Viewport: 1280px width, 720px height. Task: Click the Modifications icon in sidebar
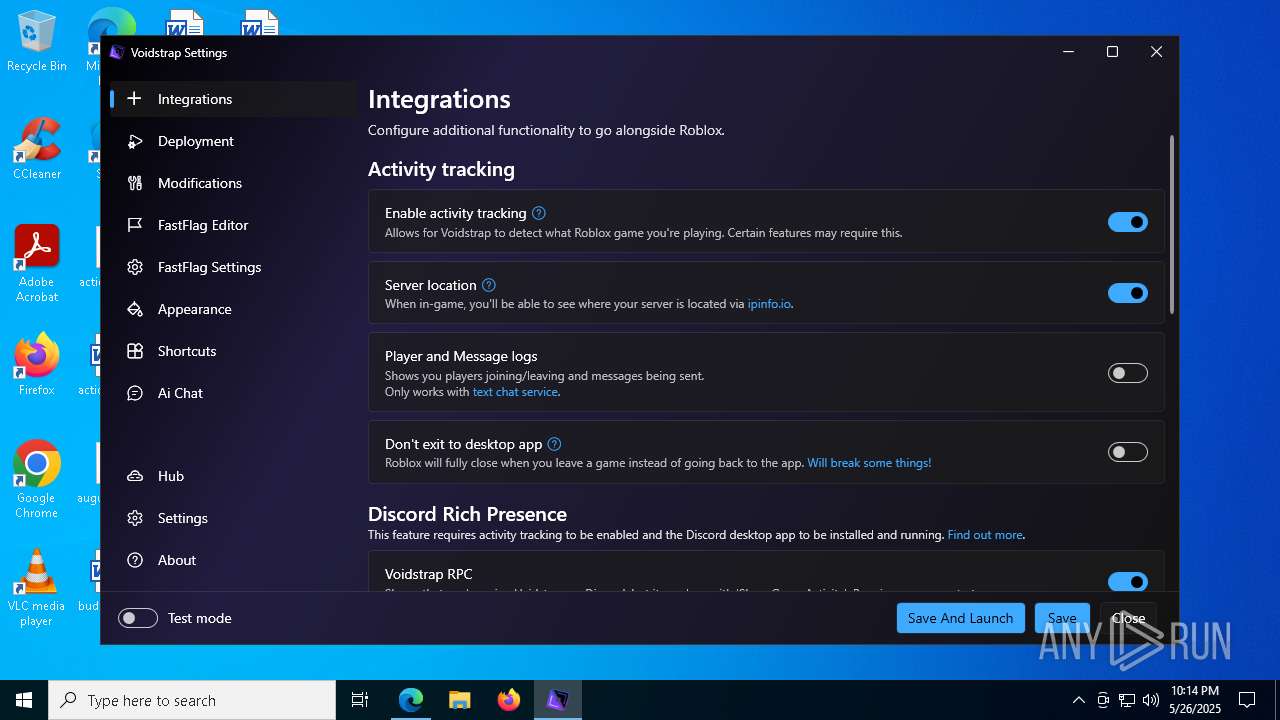click(135, 183)
